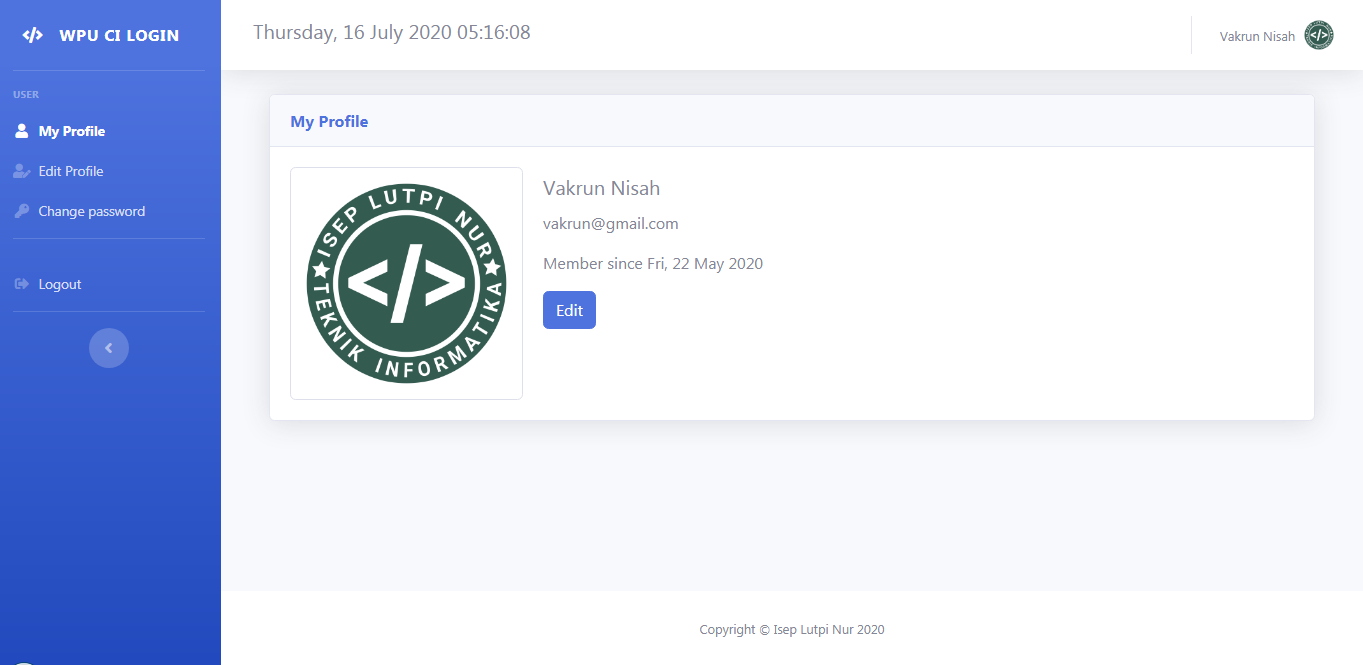
Task: Click the Edit Profile user-edit icon
Action: tap(22, 171)
